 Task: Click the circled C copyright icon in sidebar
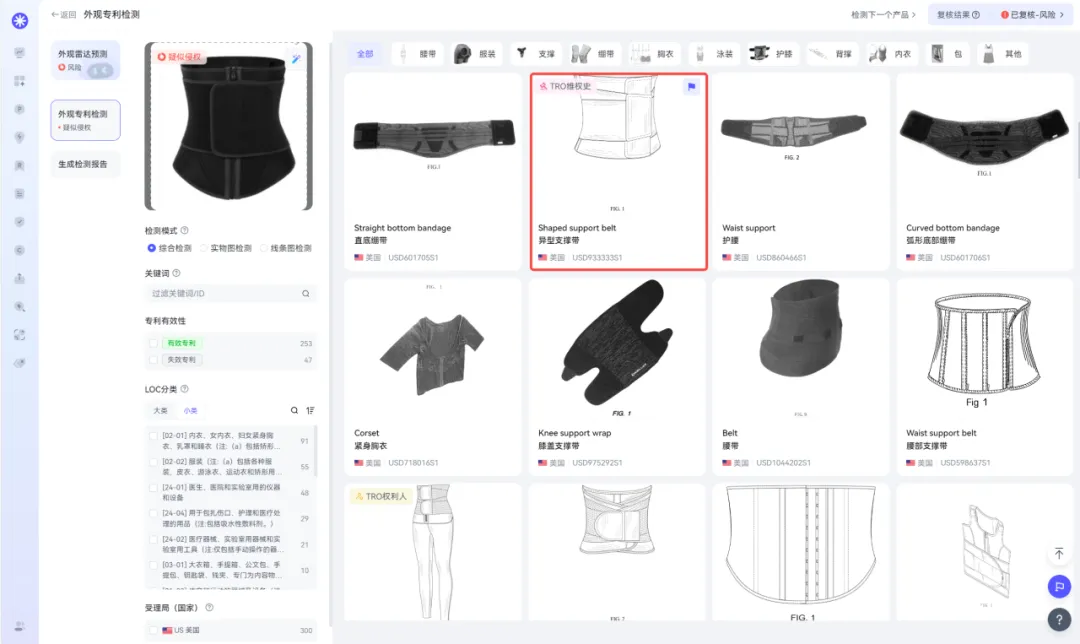tap(19, 250)
